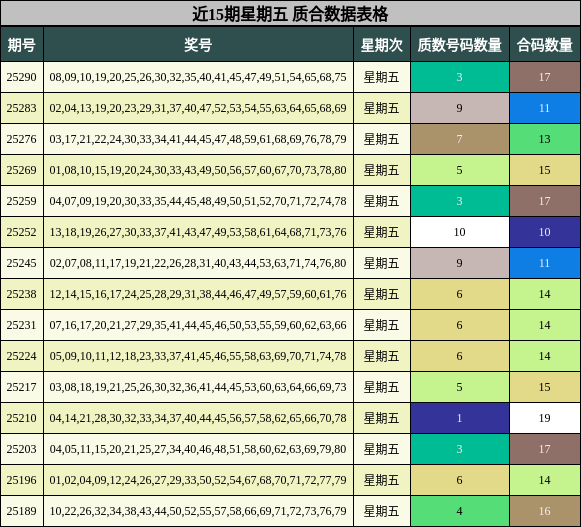Click issue number 25224
The height and width of the screenshot is (527, 581).
point(21,356)
